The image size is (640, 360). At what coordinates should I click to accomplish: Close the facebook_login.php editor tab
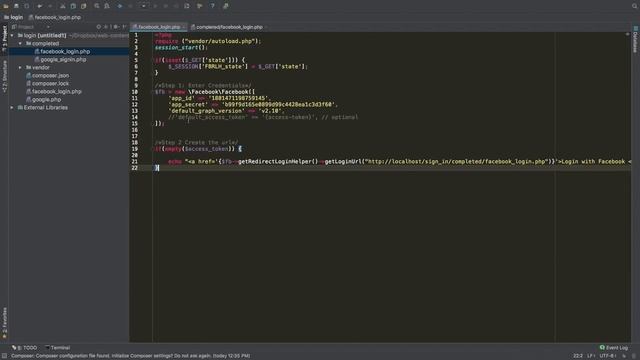pos(184,27)
